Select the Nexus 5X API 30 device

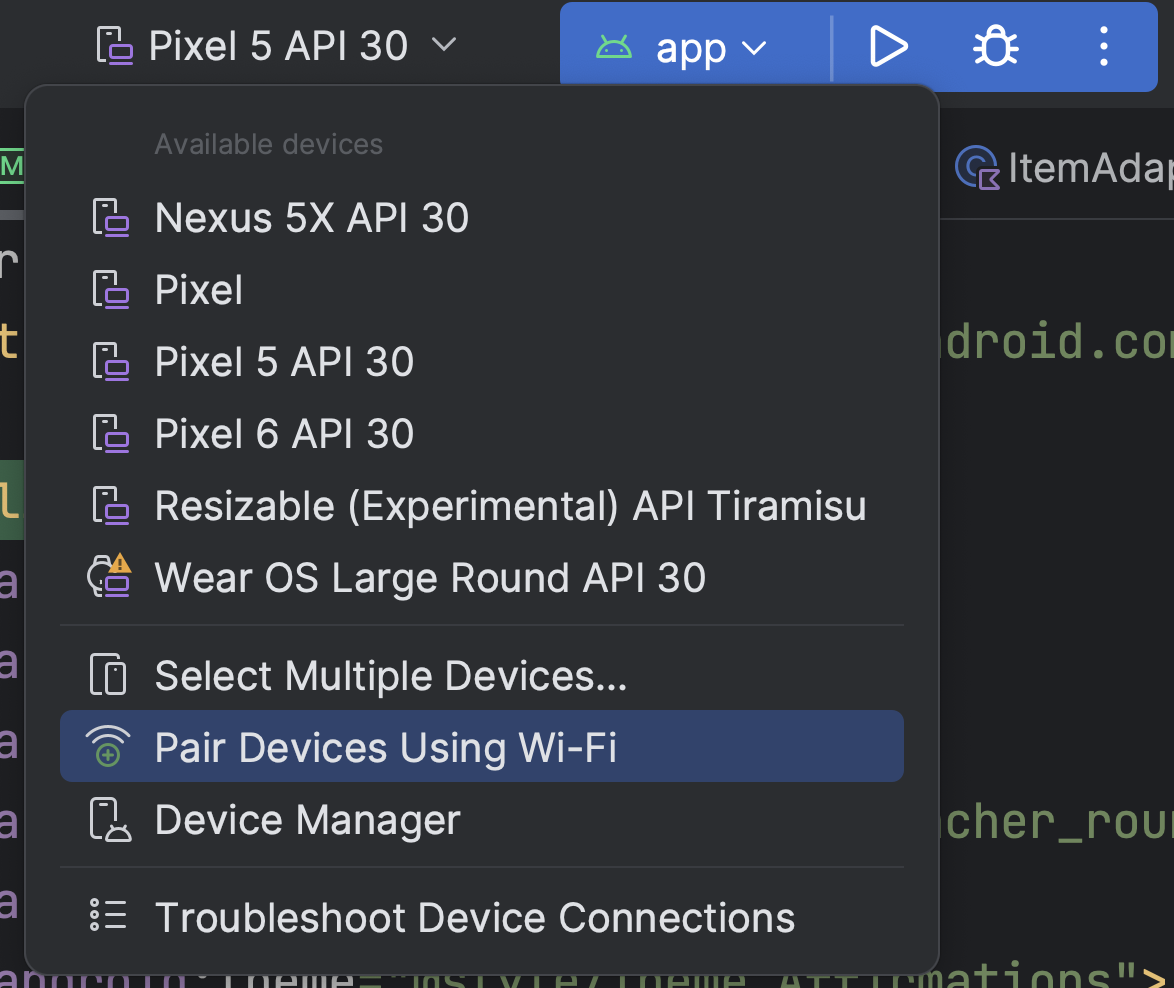click(x=312, y=217)
